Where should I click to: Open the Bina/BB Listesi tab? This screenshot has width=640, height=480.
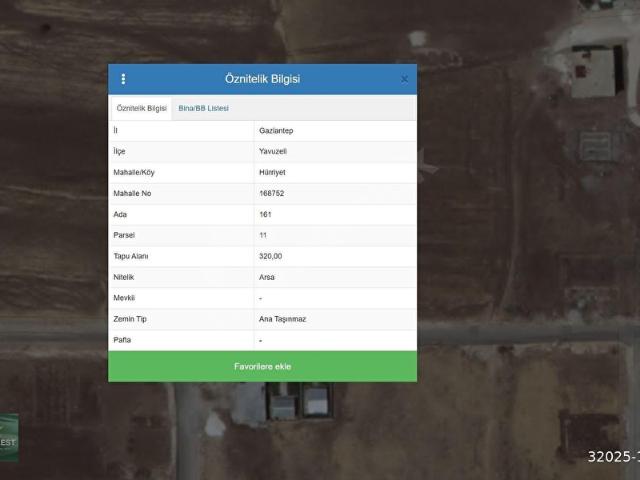(203, 108)
